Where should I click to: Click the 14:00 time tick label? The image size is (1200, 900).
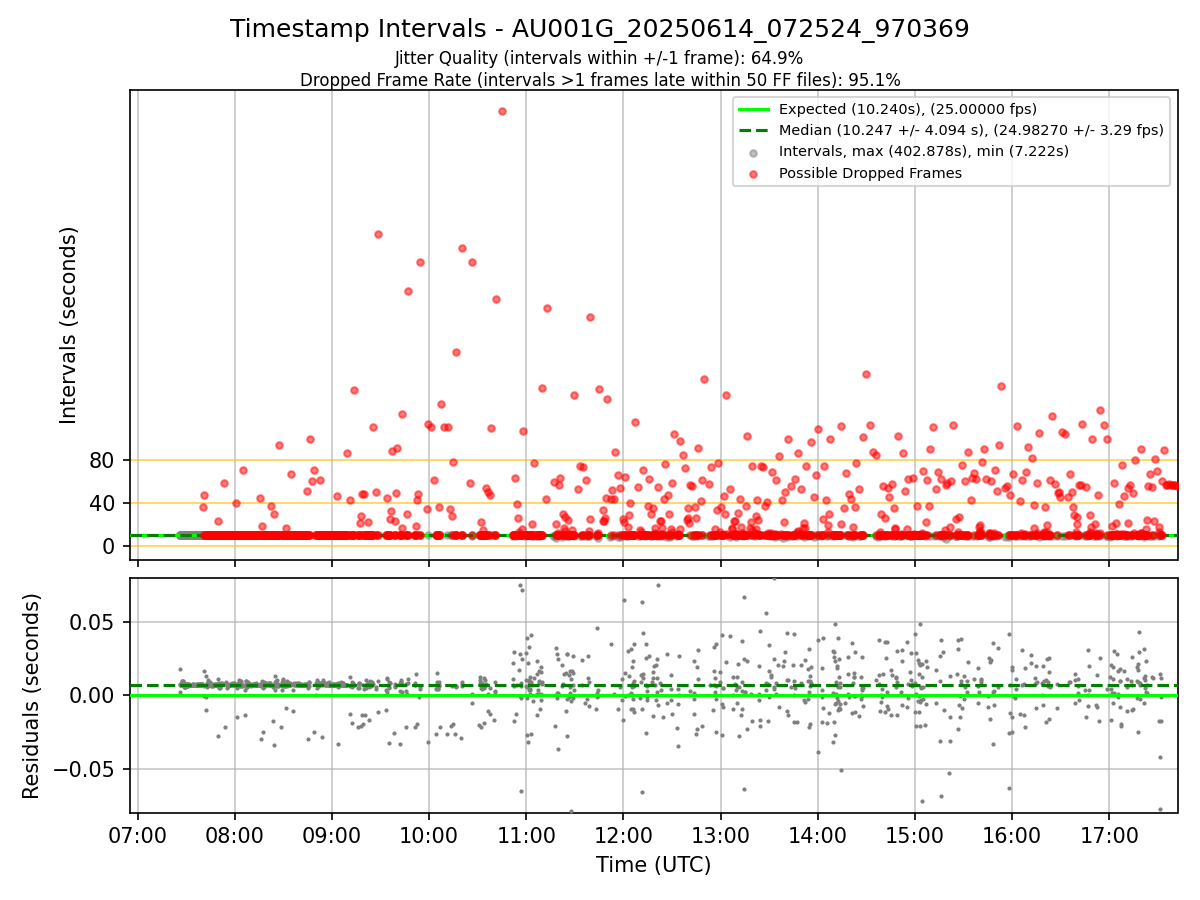pyautogui.click(x=817, y=833)
